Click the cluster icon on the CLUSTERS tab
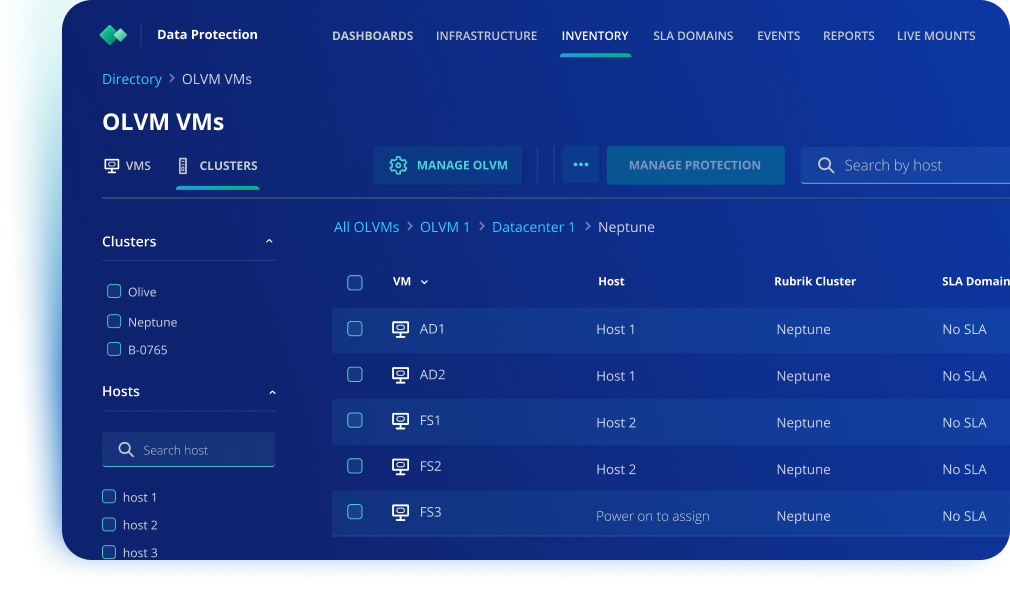 183,165
